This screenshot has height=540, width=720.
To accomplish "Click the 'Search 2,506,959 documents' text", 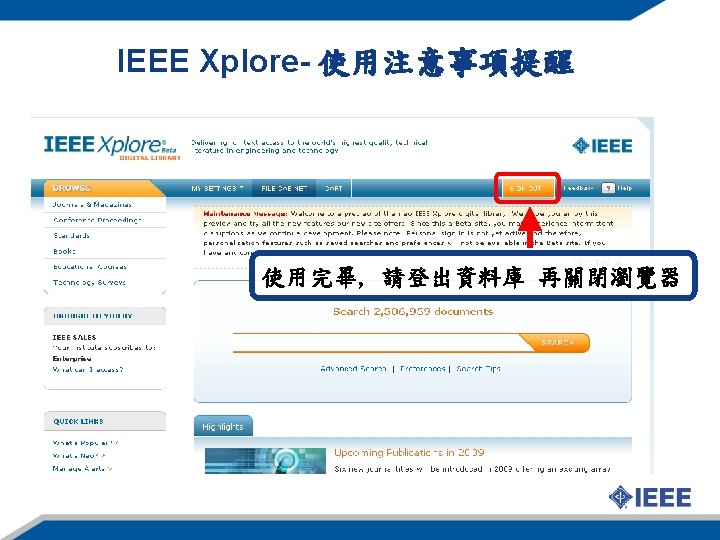I will pos(413,312).
